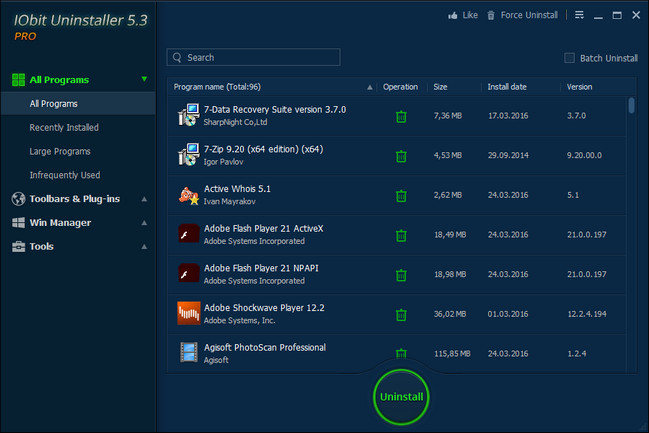
Task: Expand the Tools section arrow
Action: [144, 247]
